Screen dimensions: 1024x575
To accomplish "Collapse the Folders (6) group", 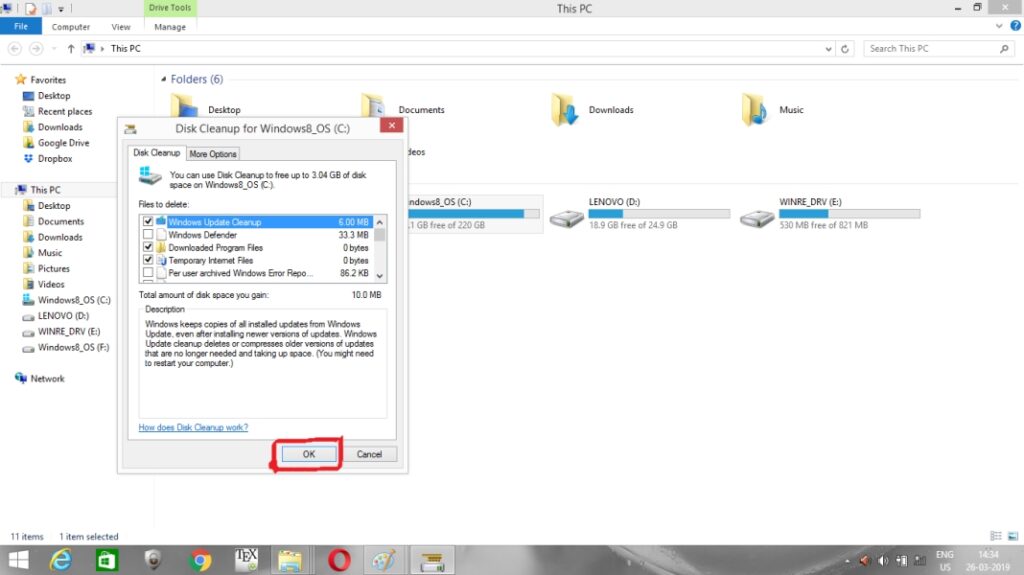I will [163, 79].
